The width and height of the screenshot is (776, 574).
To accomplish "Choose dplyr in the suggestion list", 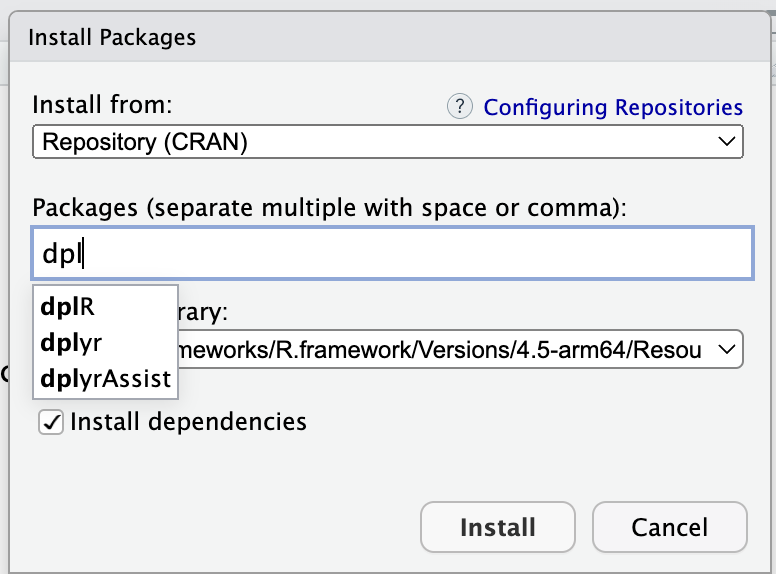I will pyautogui.click(x=71, y=342).
